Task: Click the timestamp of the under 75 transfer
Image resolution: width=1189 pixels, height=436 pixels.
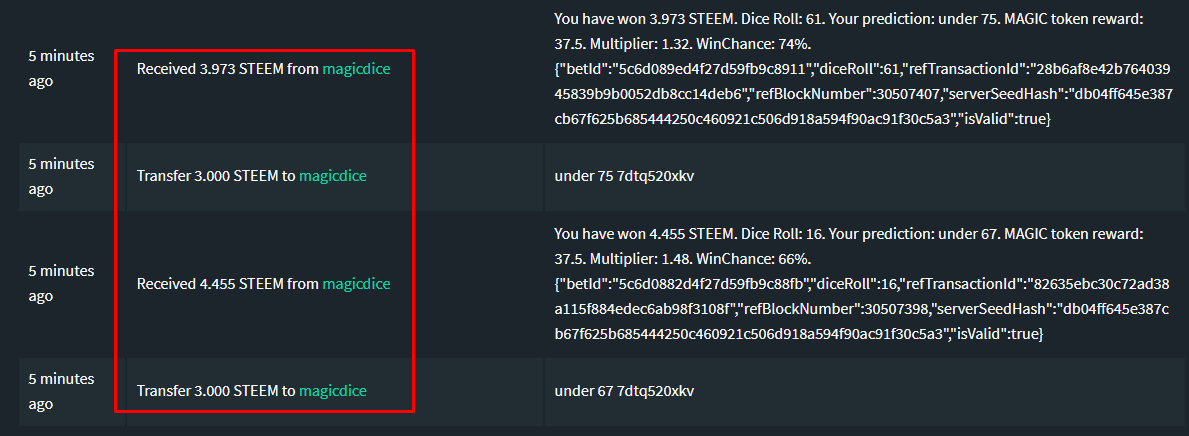Action: (x=61, y=176)
